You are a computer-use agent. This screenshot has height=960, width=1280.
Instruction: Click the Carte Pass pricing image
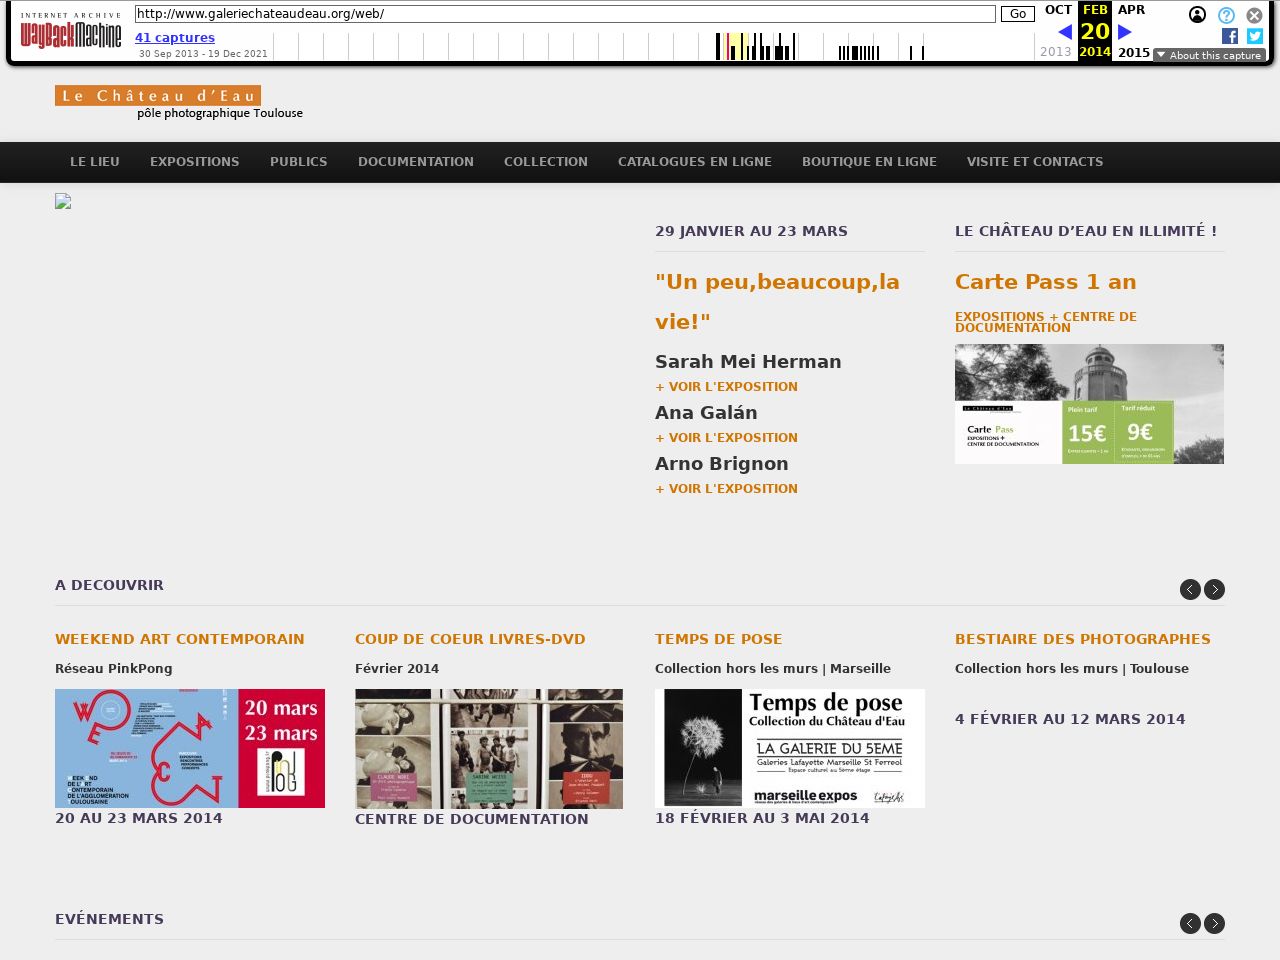(x=1089, y=404)
